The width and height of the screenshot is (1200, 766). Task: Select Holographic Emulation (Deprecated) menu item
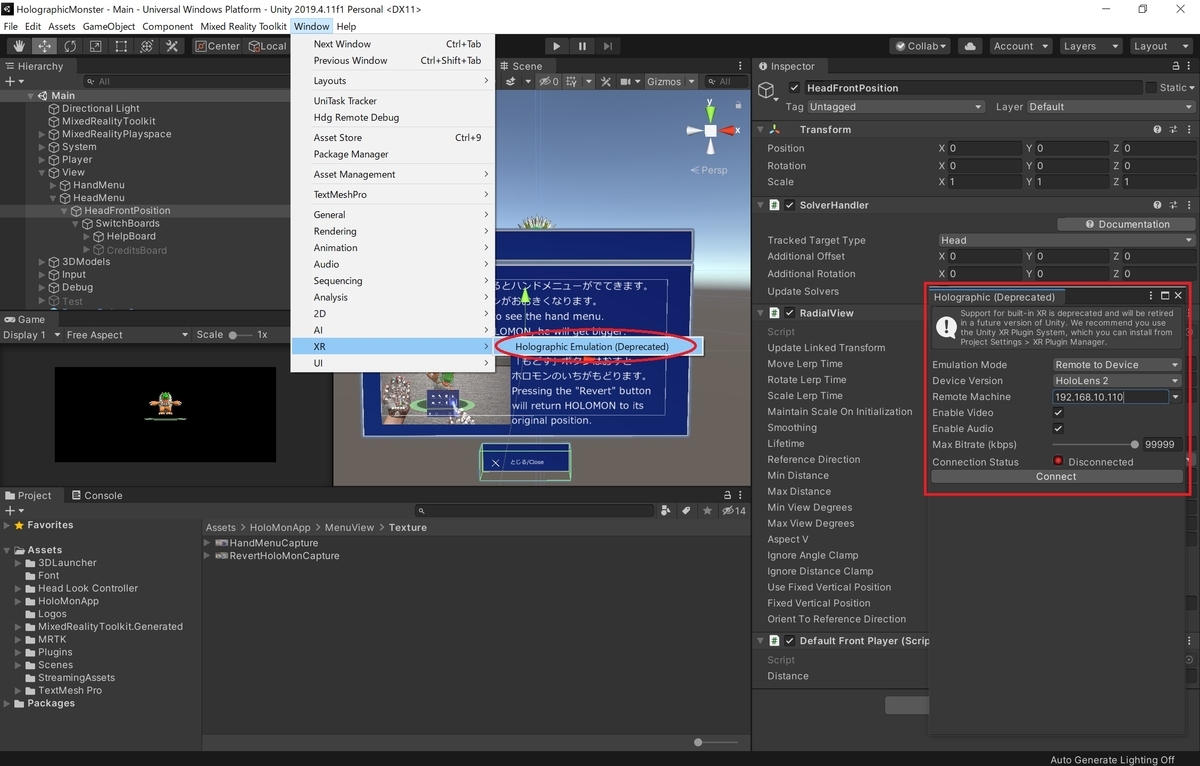(592, 346)
